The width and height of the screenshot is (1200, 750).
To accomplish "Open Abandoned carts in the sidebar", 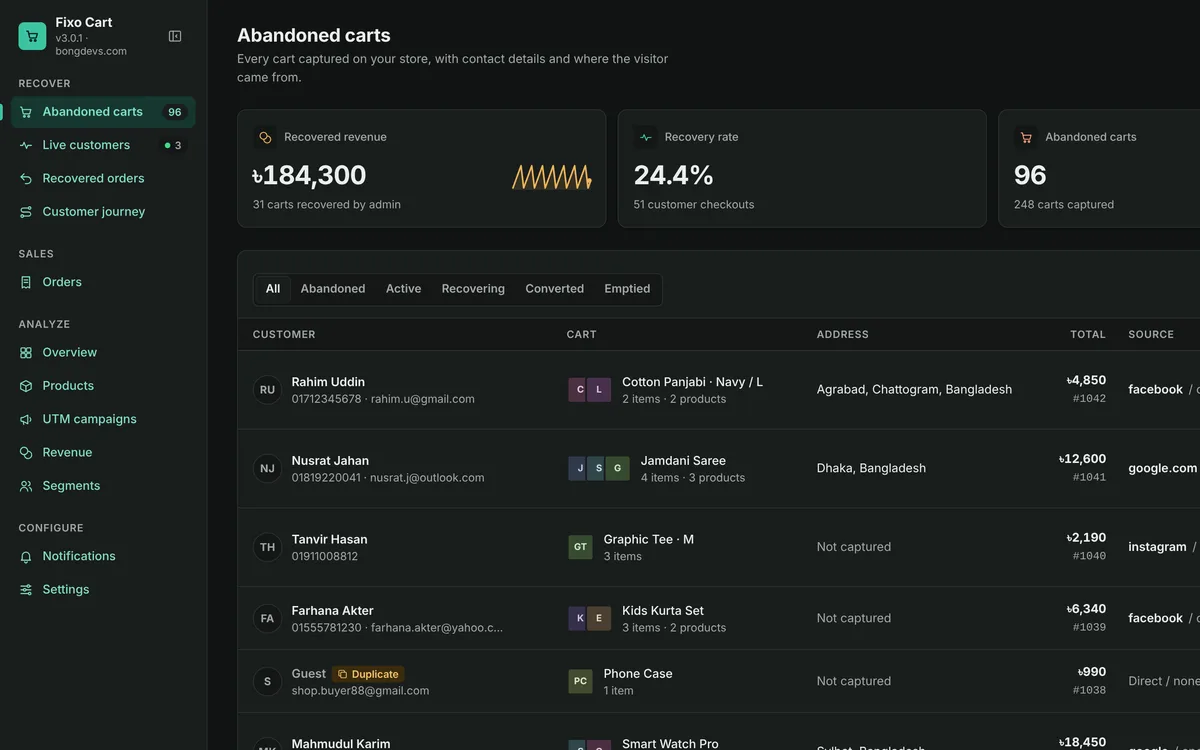I will [x=103, y=112].
